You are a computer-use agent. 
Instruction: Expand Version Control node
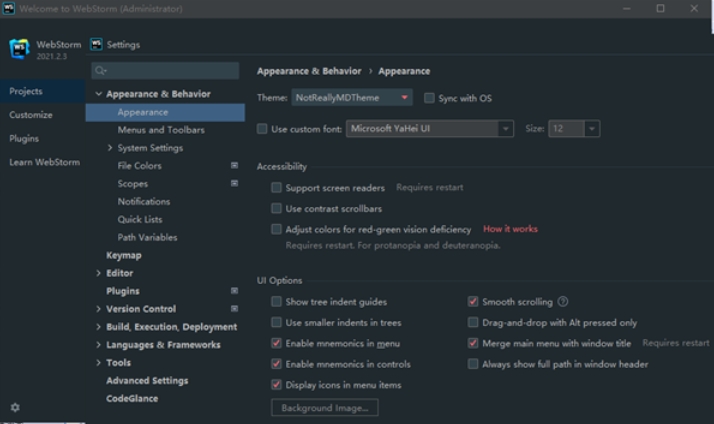pos(98,309)
